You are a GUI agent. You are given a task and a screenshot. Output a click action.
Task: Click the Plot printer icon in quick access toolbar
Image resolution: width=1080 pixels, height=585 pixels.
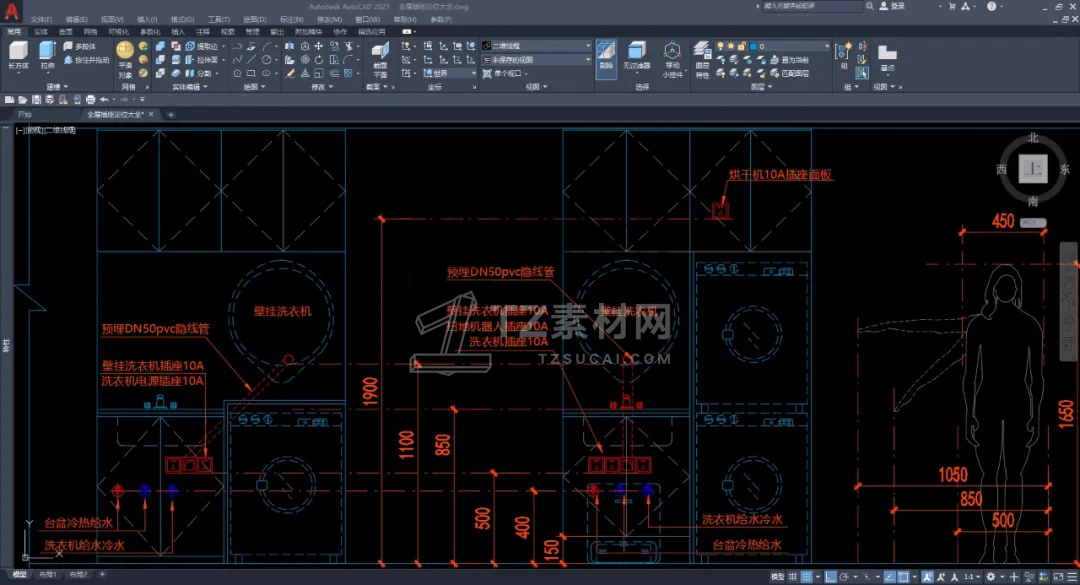click(90, 100)
